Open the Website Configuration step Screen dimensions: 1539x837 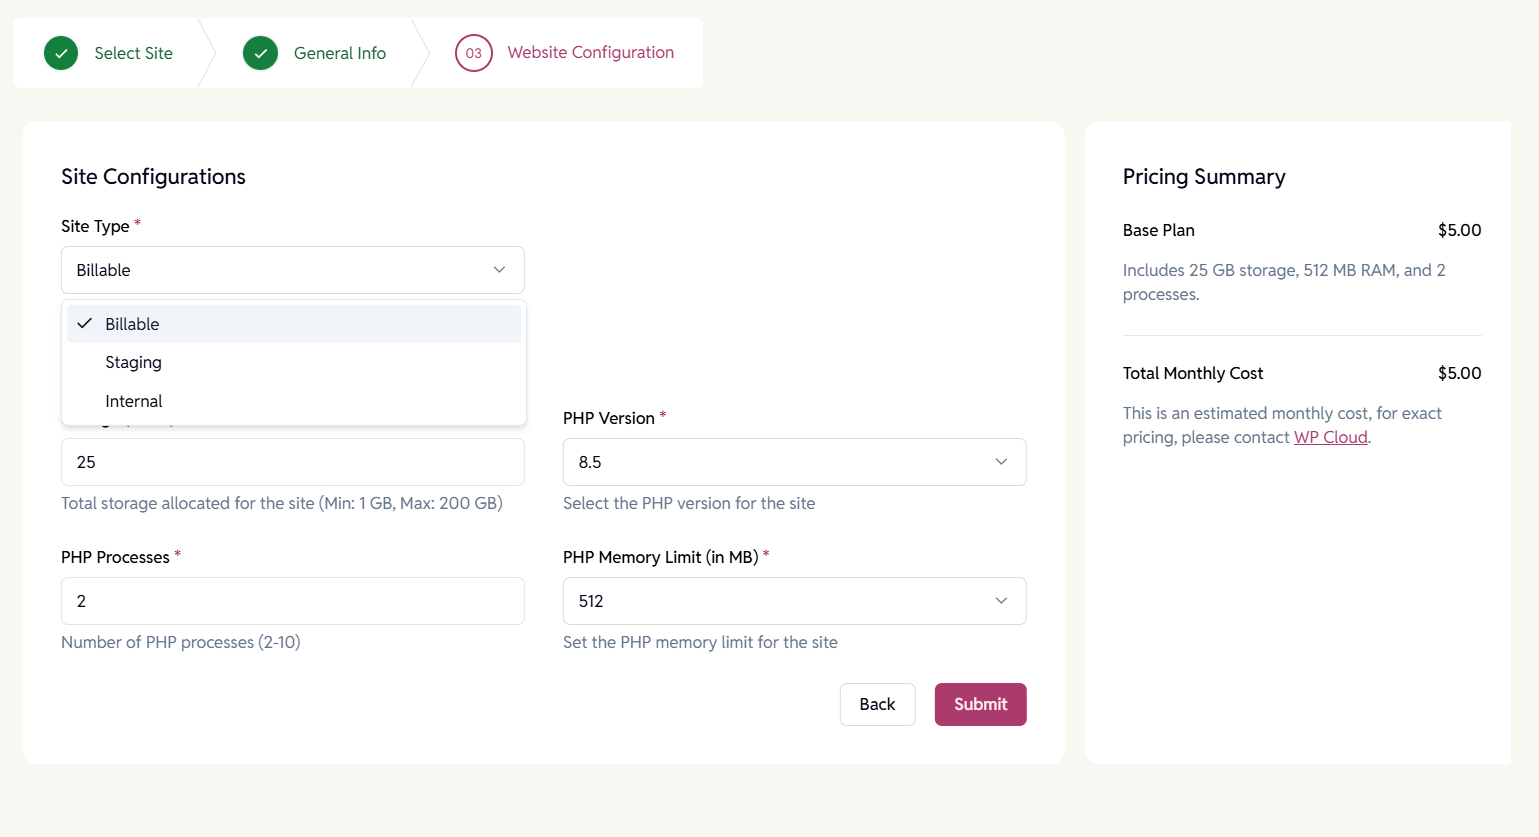tap(590, 52)
